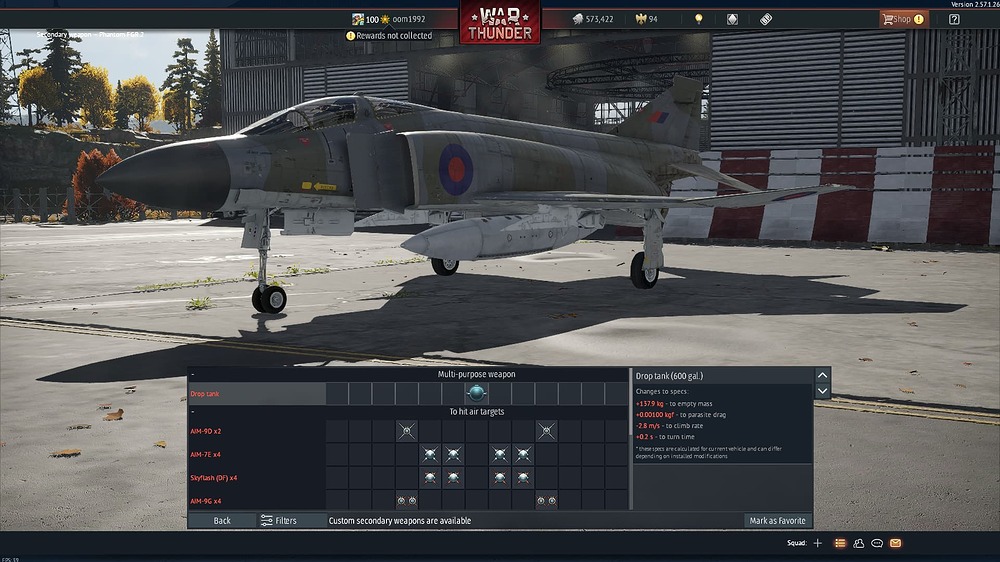This screenshot has height=562, width=1000.
Task: Select the Drop tank preset row
Action: pyautogui.click(x=408, y=394)
